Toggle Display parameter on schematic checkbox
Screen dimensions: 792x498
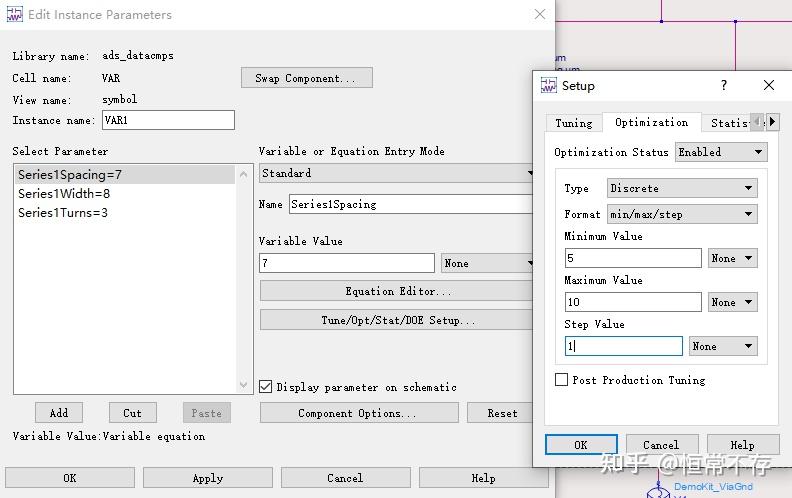(x=266, y=387)
